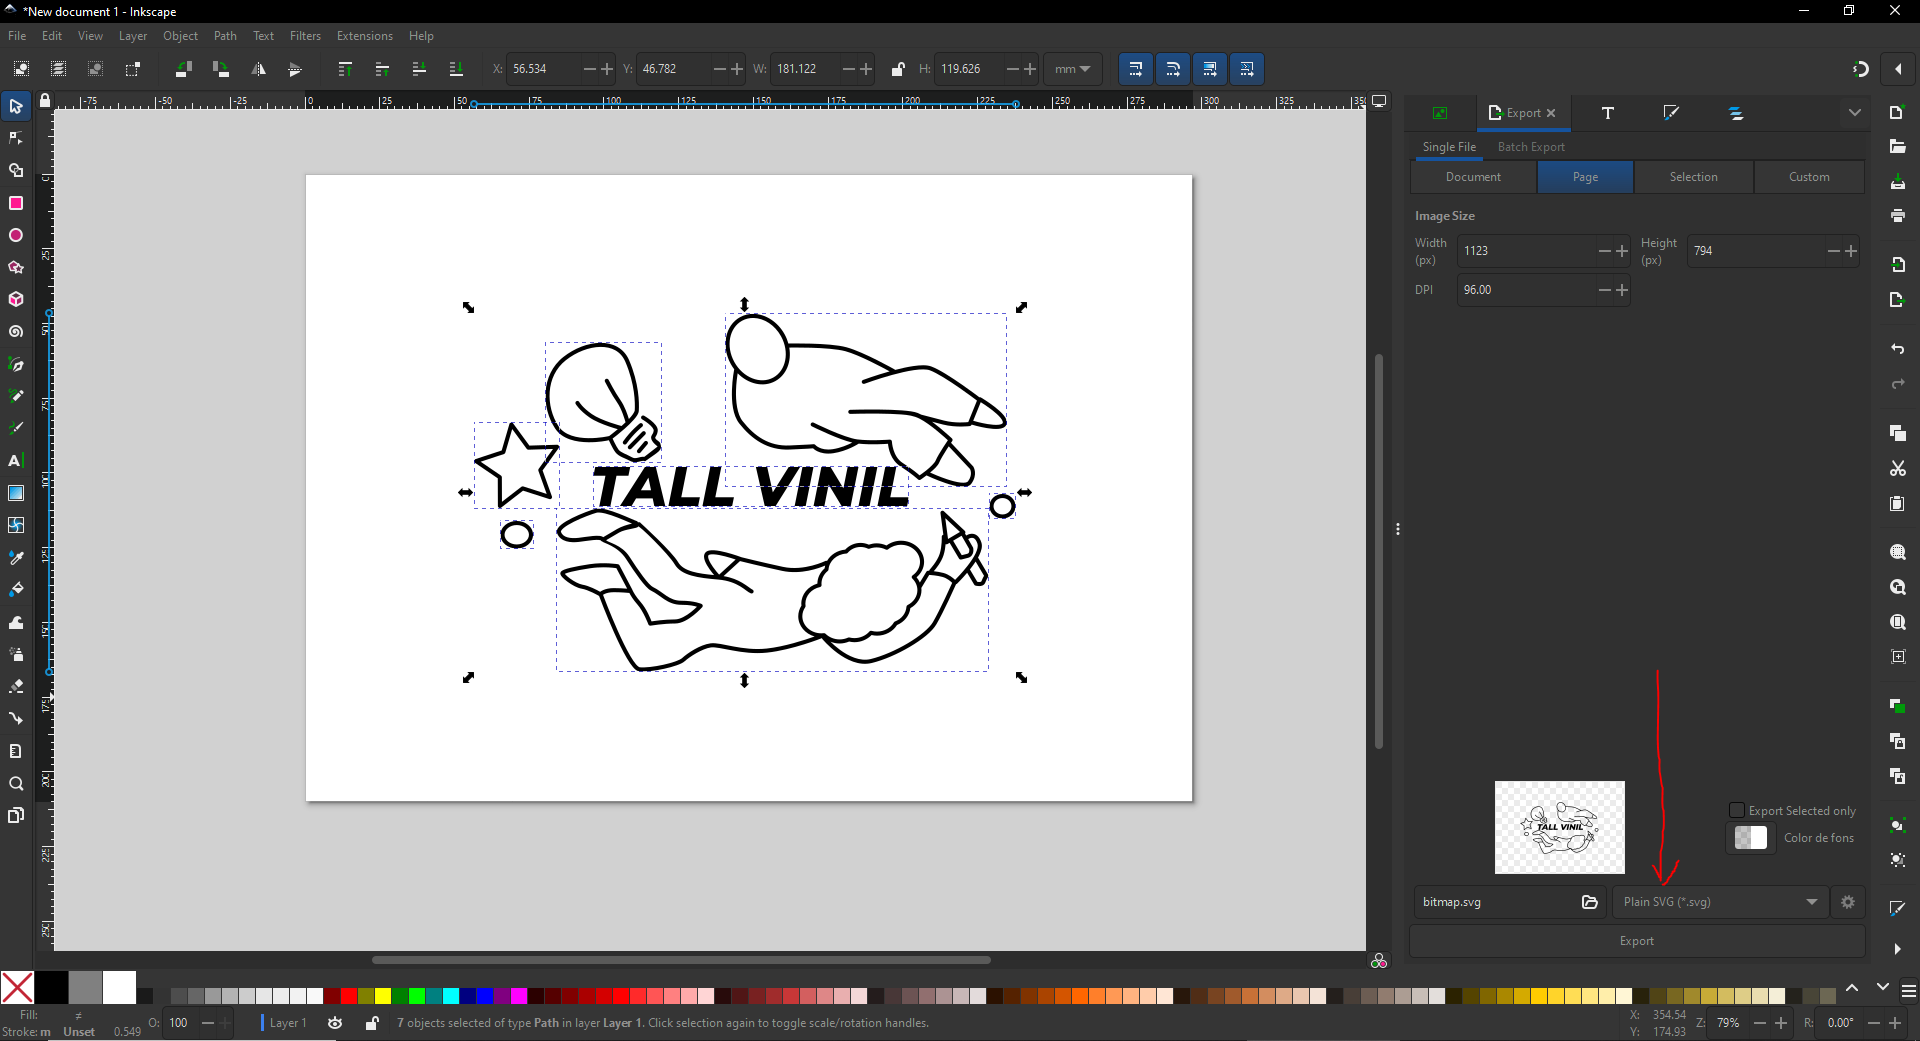
Task: Enable Export Selected only checkbox
Action: point(1737,811)
